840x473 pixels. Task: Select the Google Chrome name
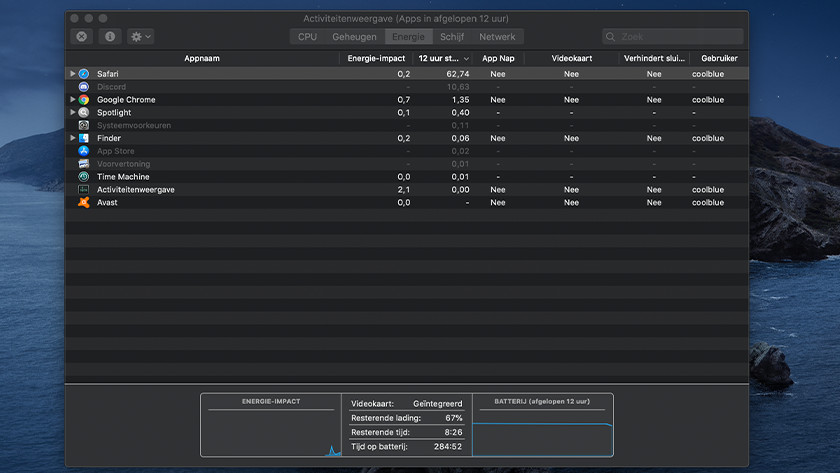[x=126, y=100]
